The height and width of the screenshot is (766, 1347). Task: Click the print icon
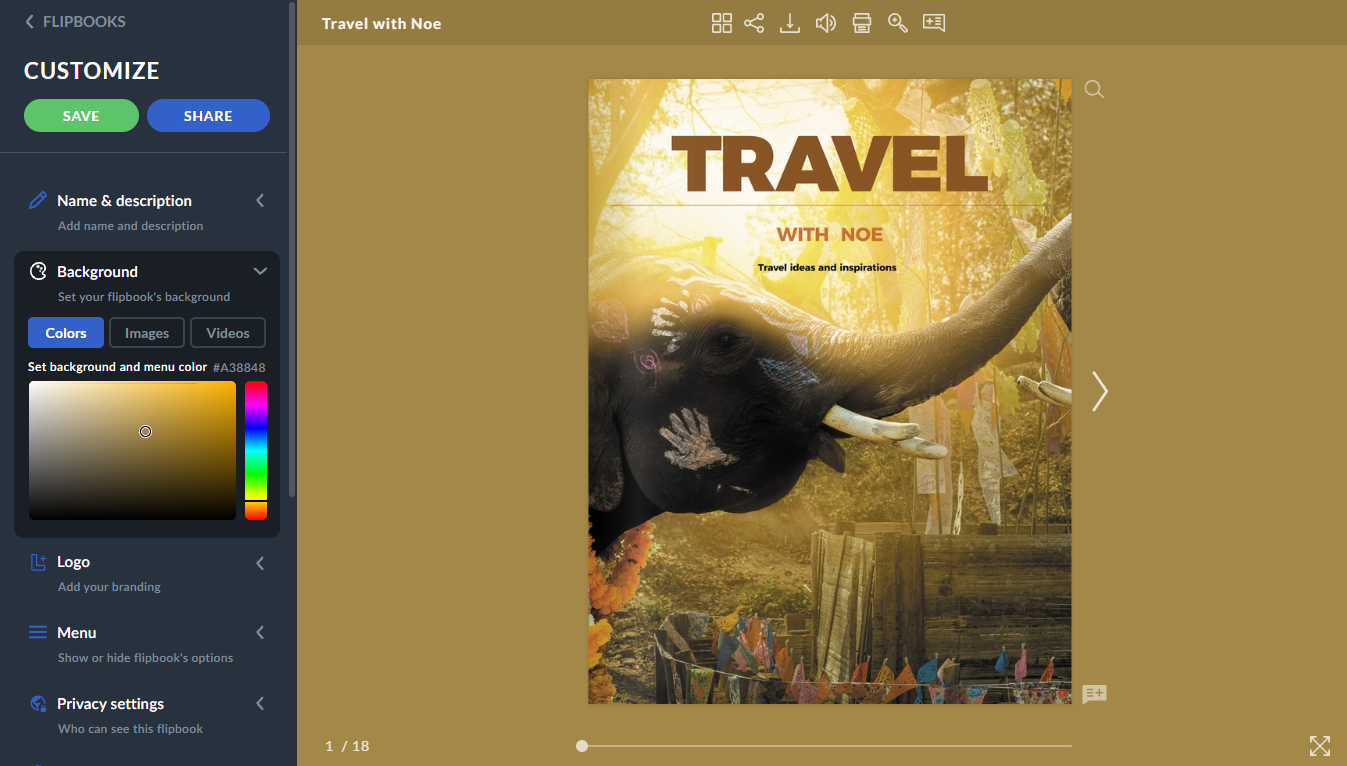(862, 23)
